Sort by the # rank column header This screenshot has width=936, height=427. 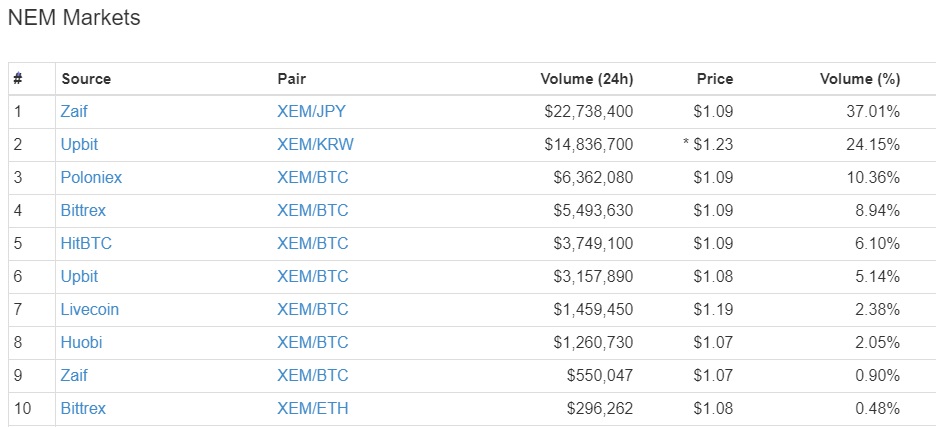pos(18,79)
